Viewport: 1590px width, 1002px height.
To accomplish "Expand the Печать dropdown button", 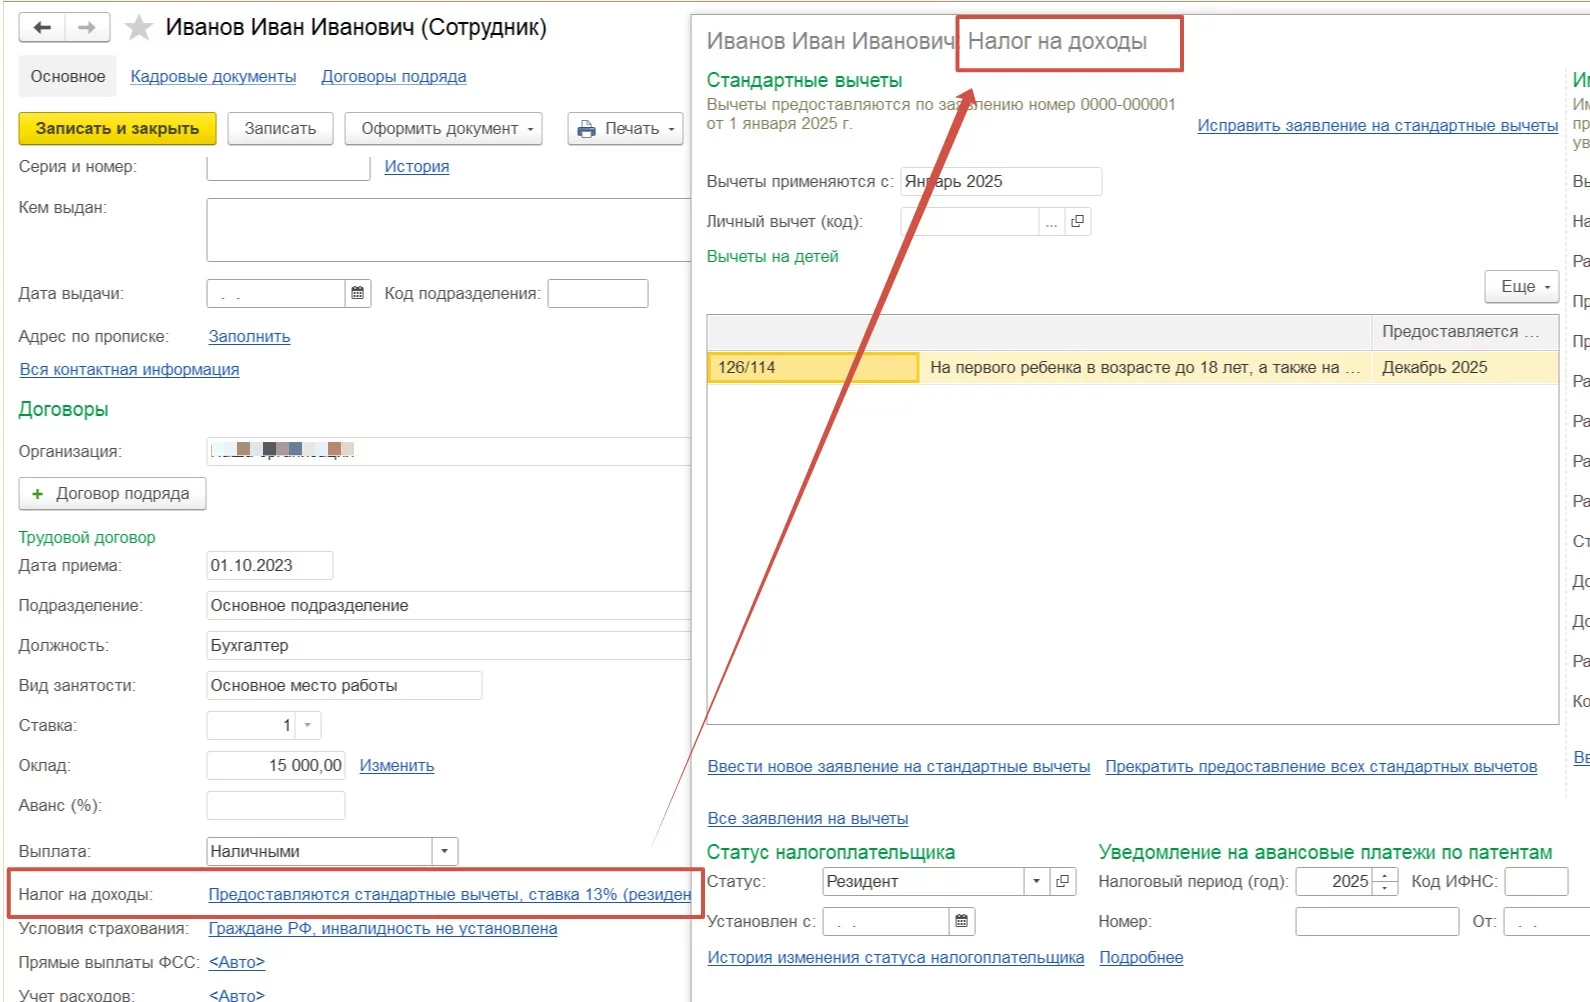I will coord(626,128).
